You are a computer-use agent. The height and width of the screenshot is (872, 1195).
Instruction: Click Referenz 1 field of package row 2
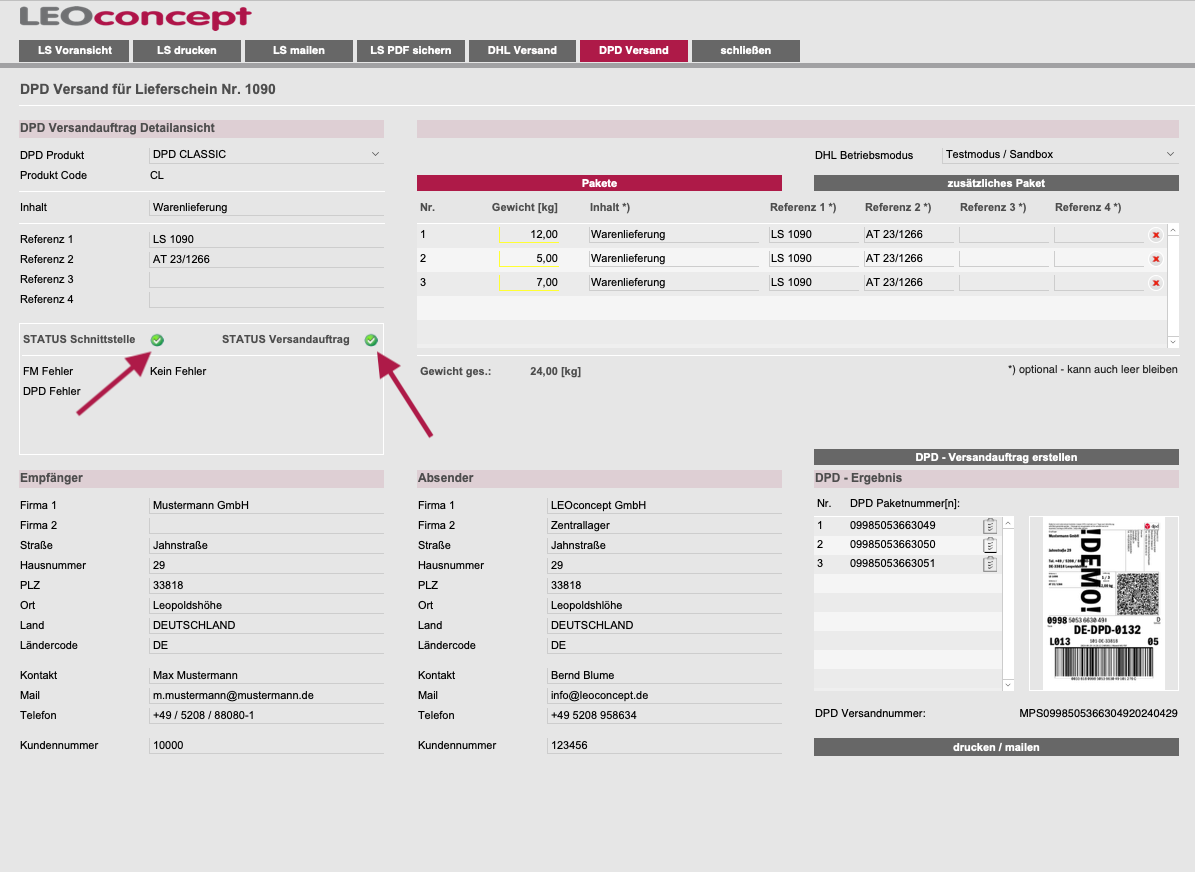point(814,258)
